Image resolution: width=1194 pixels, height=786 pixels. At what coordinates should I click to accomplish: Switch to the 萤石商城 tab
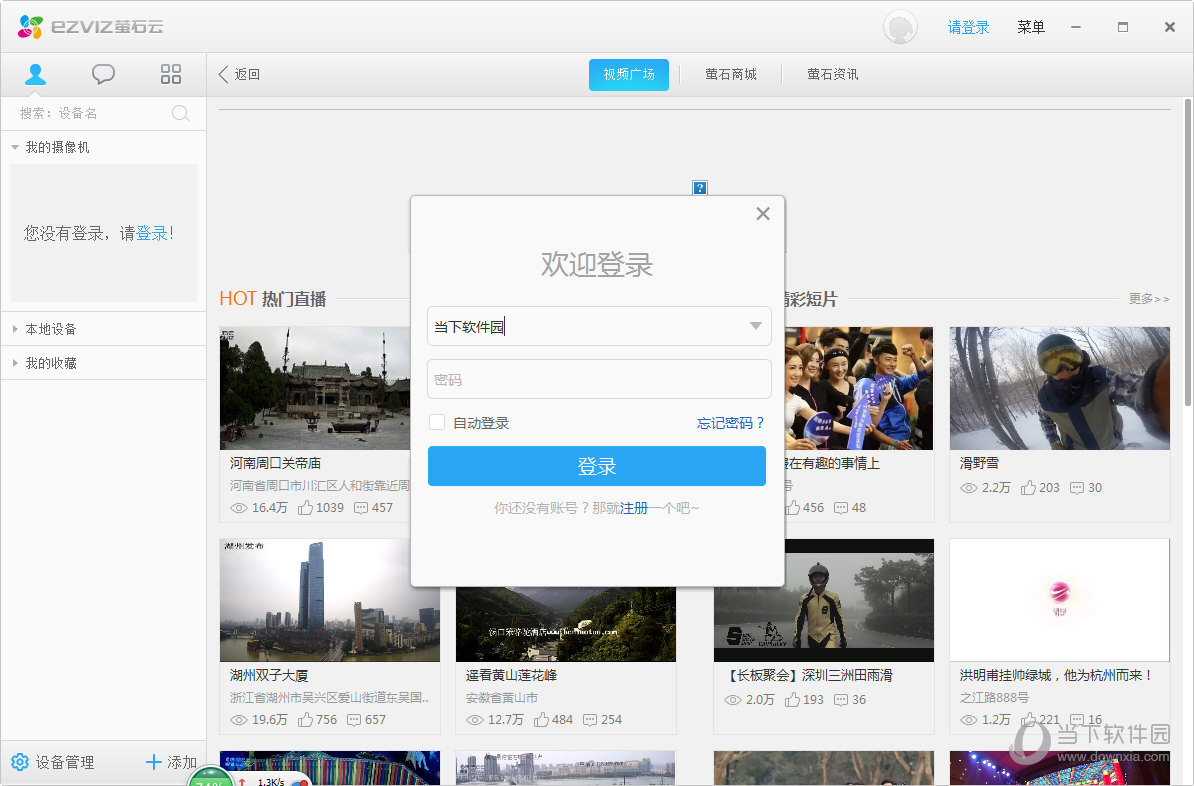click(731, 74)
